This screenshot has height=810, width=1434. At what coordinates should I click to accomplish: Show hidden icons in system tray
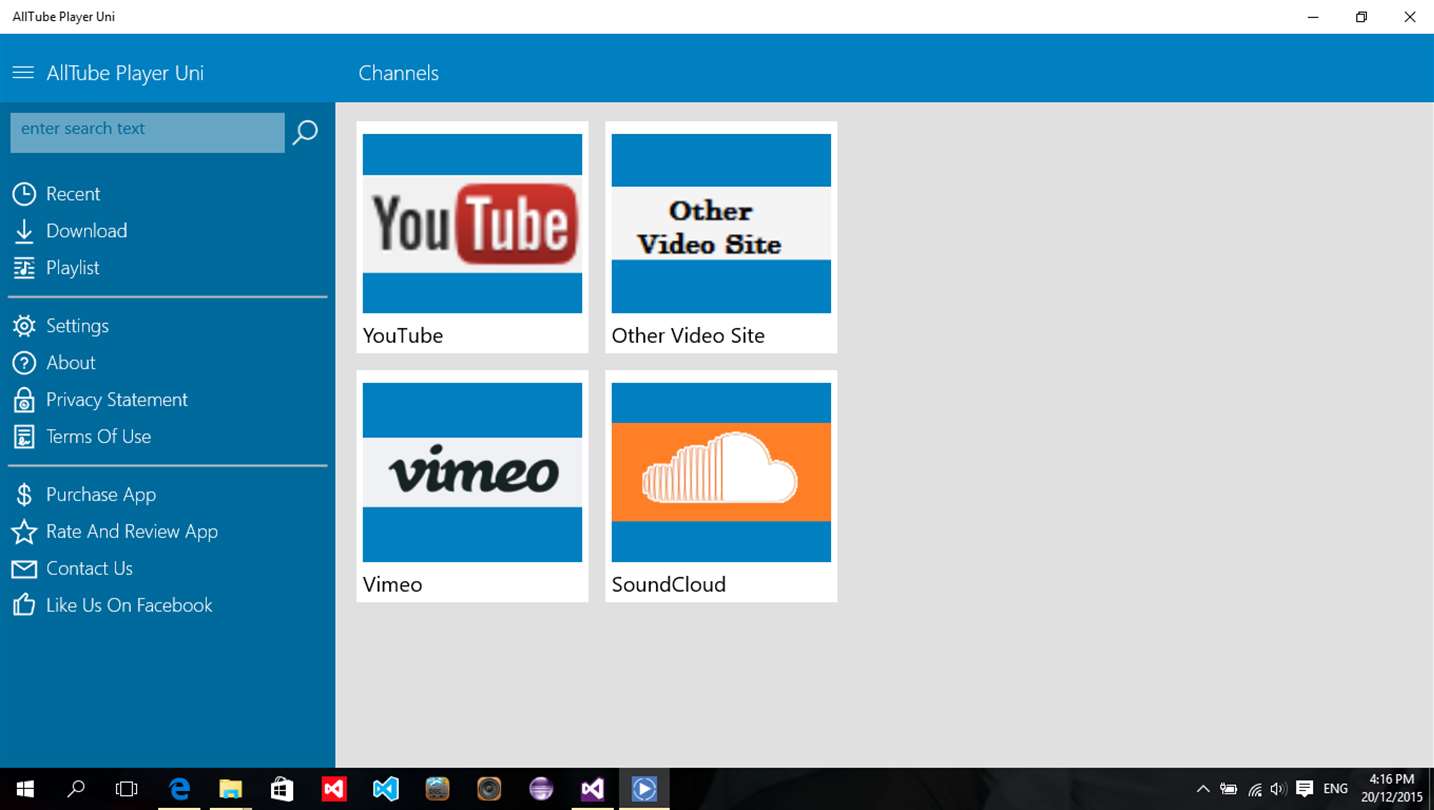point(1203,789)
